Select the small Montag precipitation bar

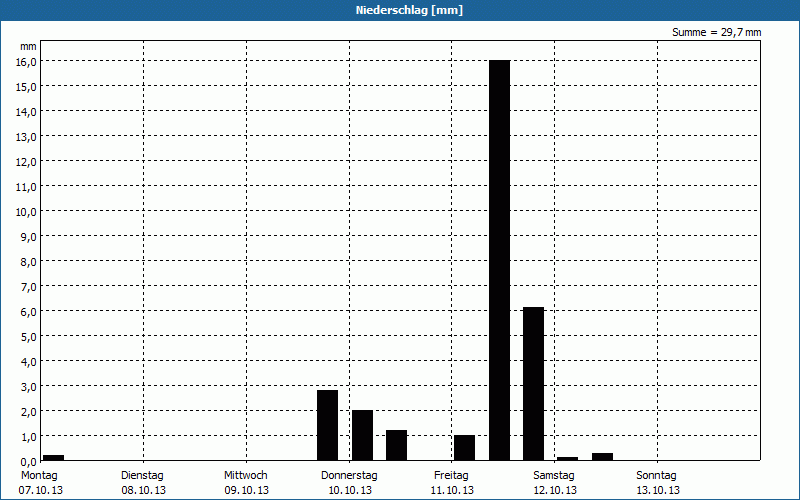coord(54,458)
